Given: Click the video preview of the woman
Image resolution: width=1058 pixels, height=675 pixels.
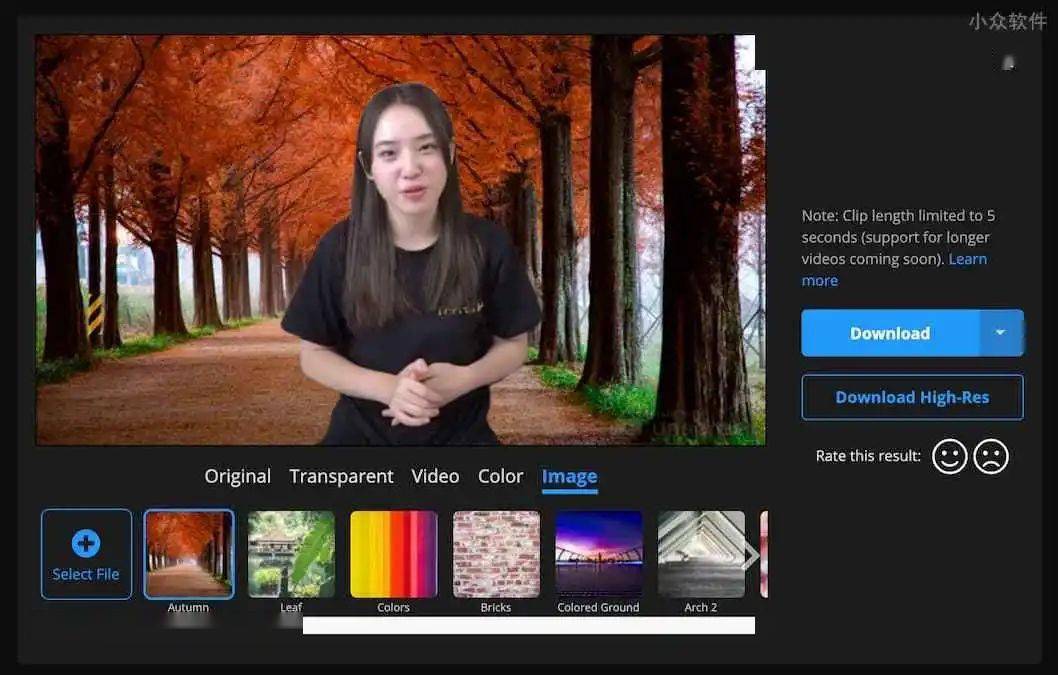Looking at the screenshot, I should click(x=400, y=240).
